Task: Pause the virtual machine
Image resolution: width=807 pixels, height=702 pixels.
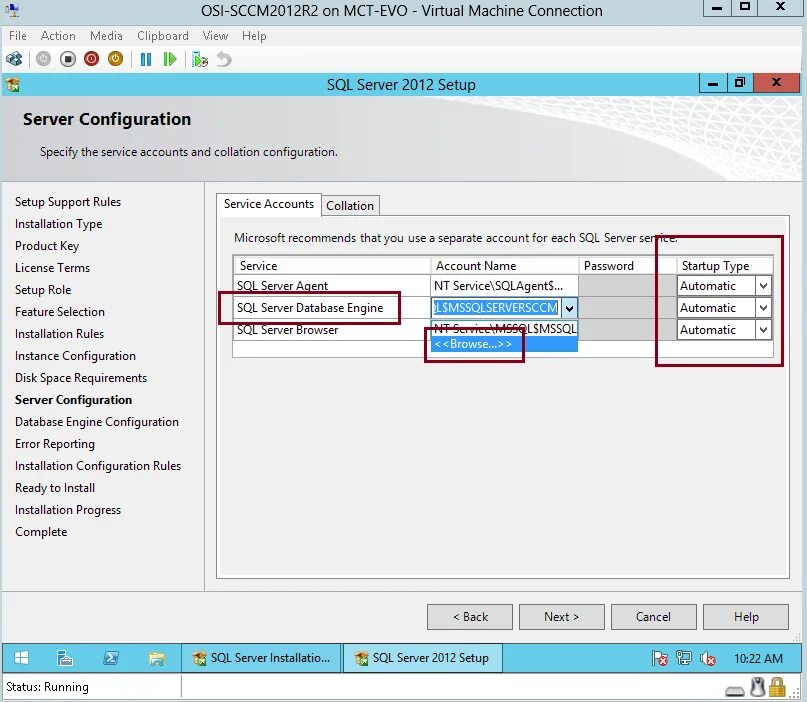Action: coord(146,59)
